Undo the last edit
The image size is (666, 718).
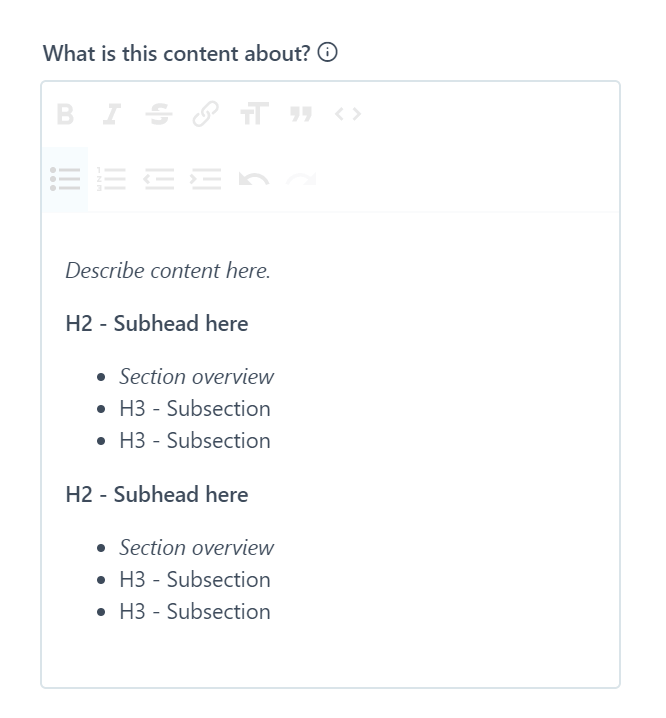point(254,179)
